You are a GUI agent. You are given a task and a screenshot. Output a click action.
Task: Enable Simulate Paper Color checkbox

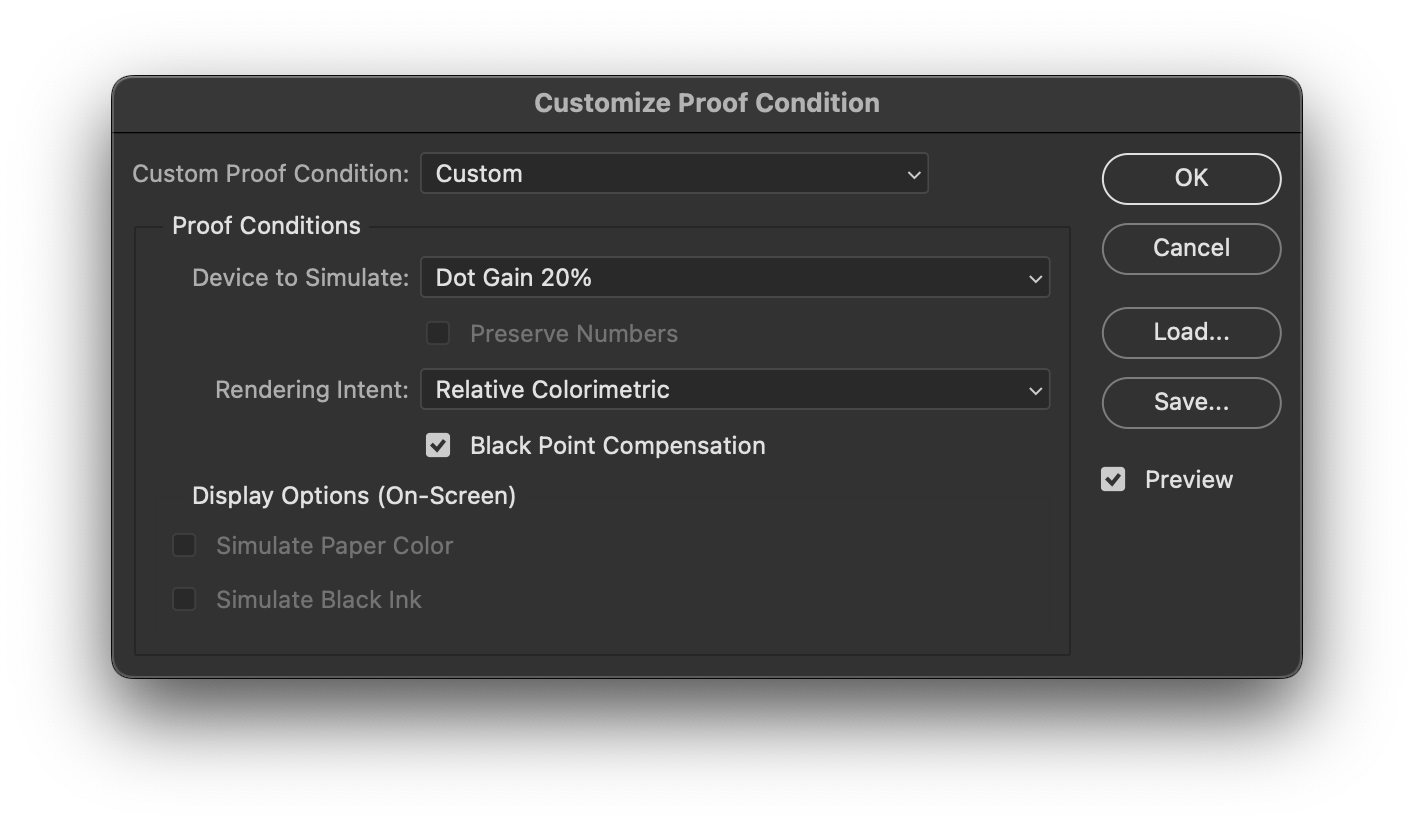pos(184,545)
